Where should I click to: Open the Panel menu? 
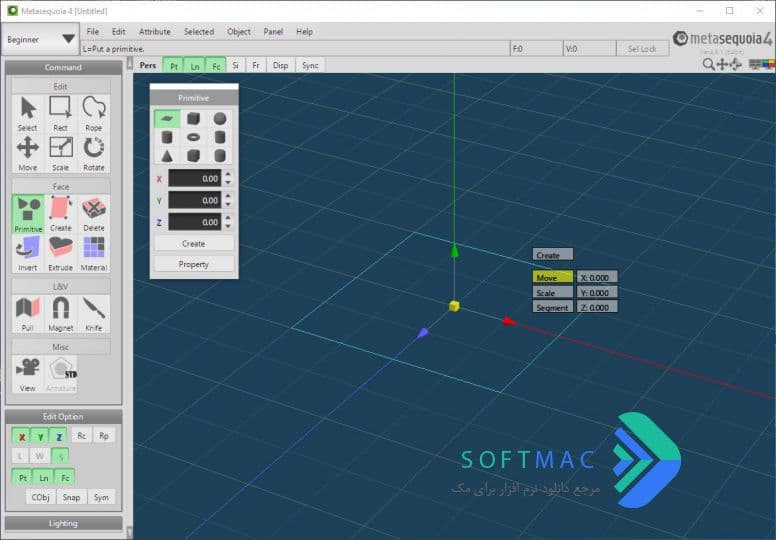point(273,32)
